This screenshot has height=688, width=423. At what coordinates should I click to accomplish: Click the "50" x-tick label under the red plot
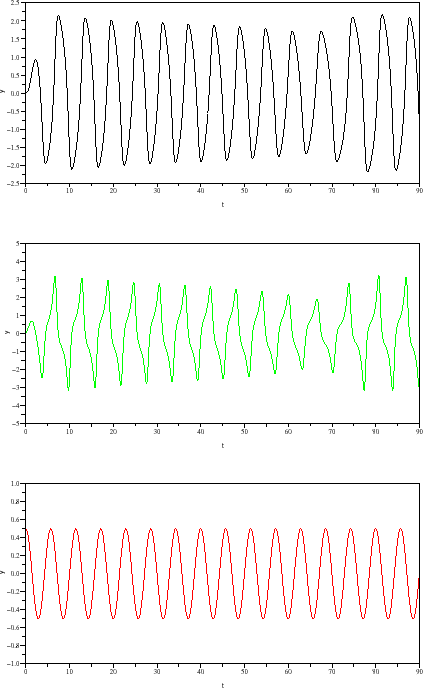pos(244,672)
